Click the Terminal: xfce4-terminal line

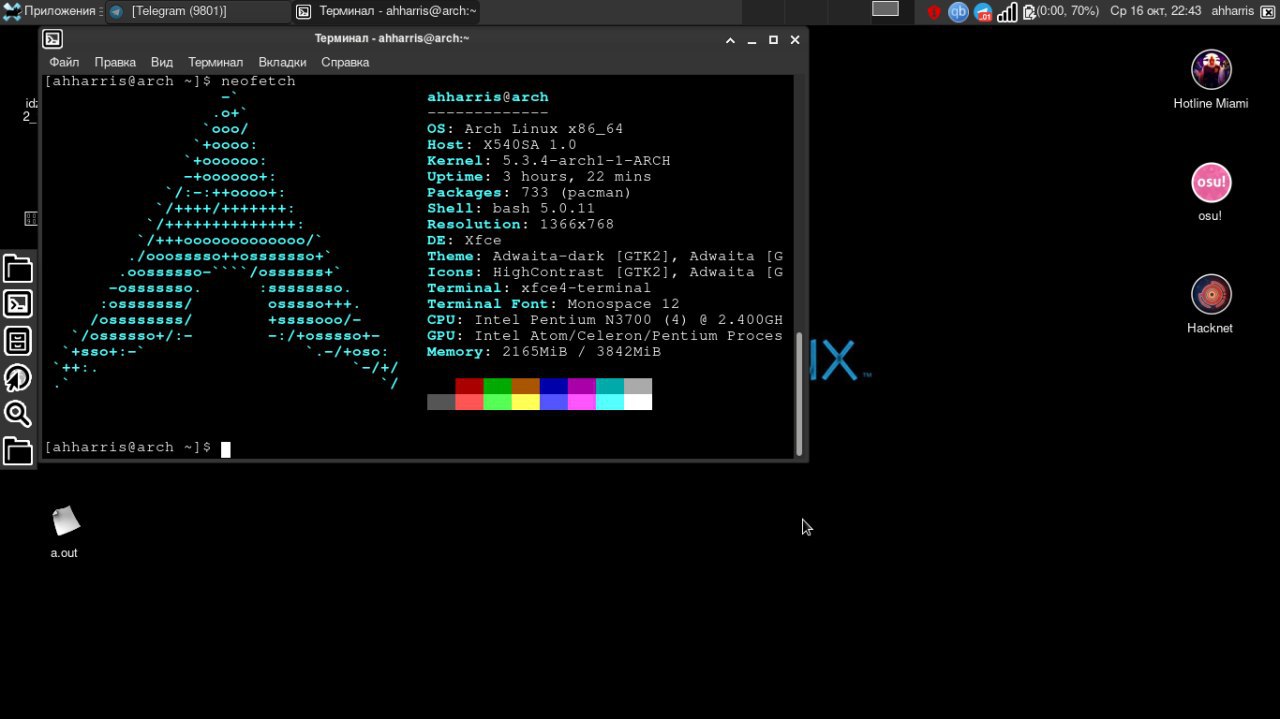[539, 289]
